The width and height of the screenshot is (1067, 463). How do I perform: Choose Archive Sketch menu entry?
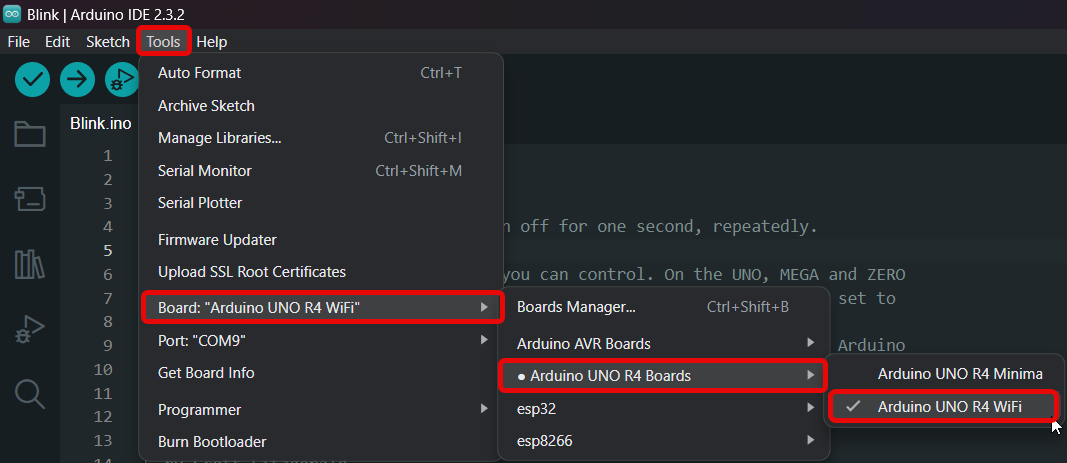321,106
